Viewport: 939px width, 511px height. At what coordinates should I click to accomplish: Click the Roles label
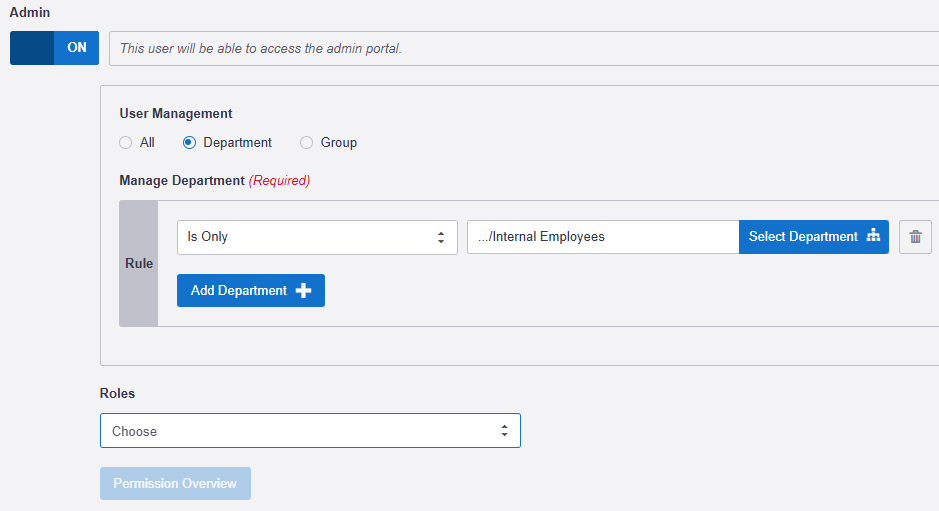(x=117, y=394)
